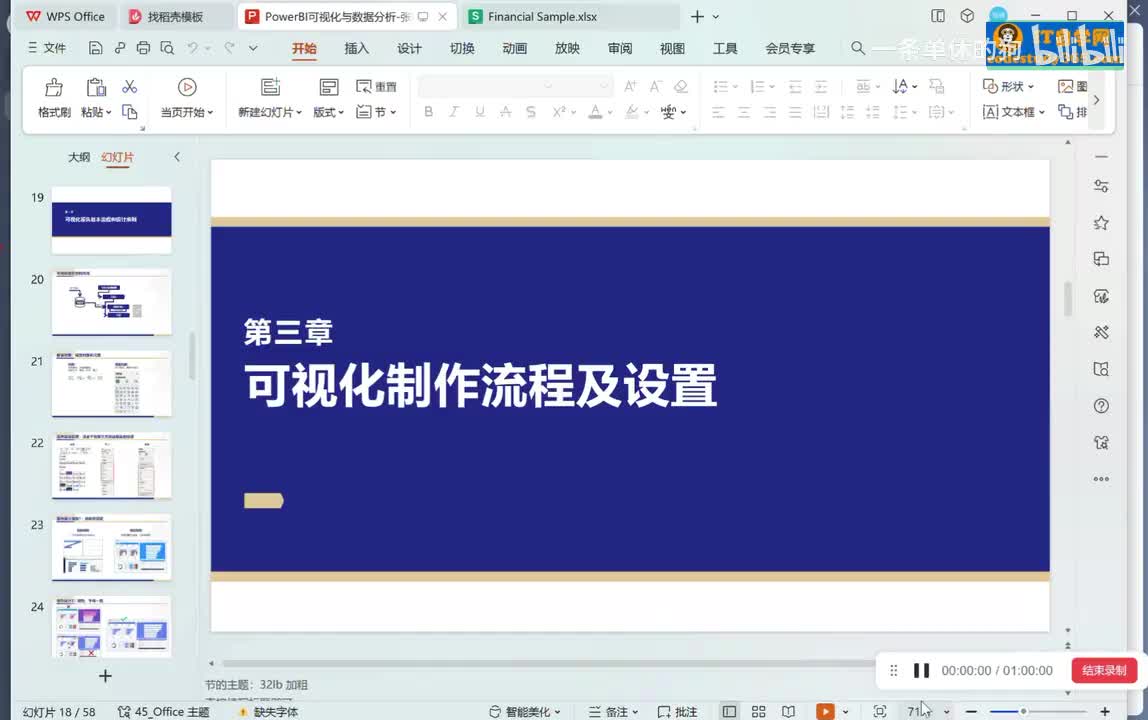Click the Save icon in quick access bar
Image resolution: width=1148 pixels, height=720 pixels.
[95, 48]
